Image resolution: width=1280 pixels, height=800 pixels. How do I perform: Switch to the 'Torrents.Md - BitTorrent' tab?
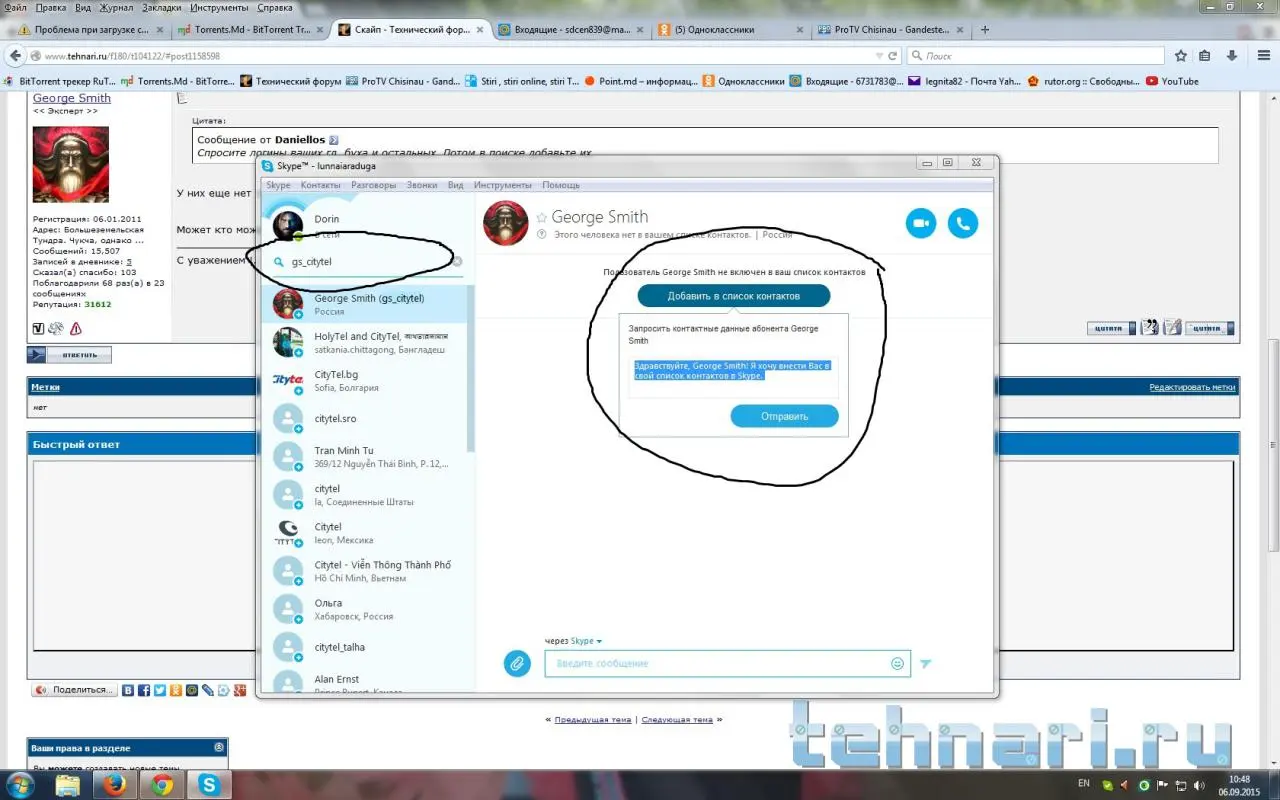tap(249, 29)
